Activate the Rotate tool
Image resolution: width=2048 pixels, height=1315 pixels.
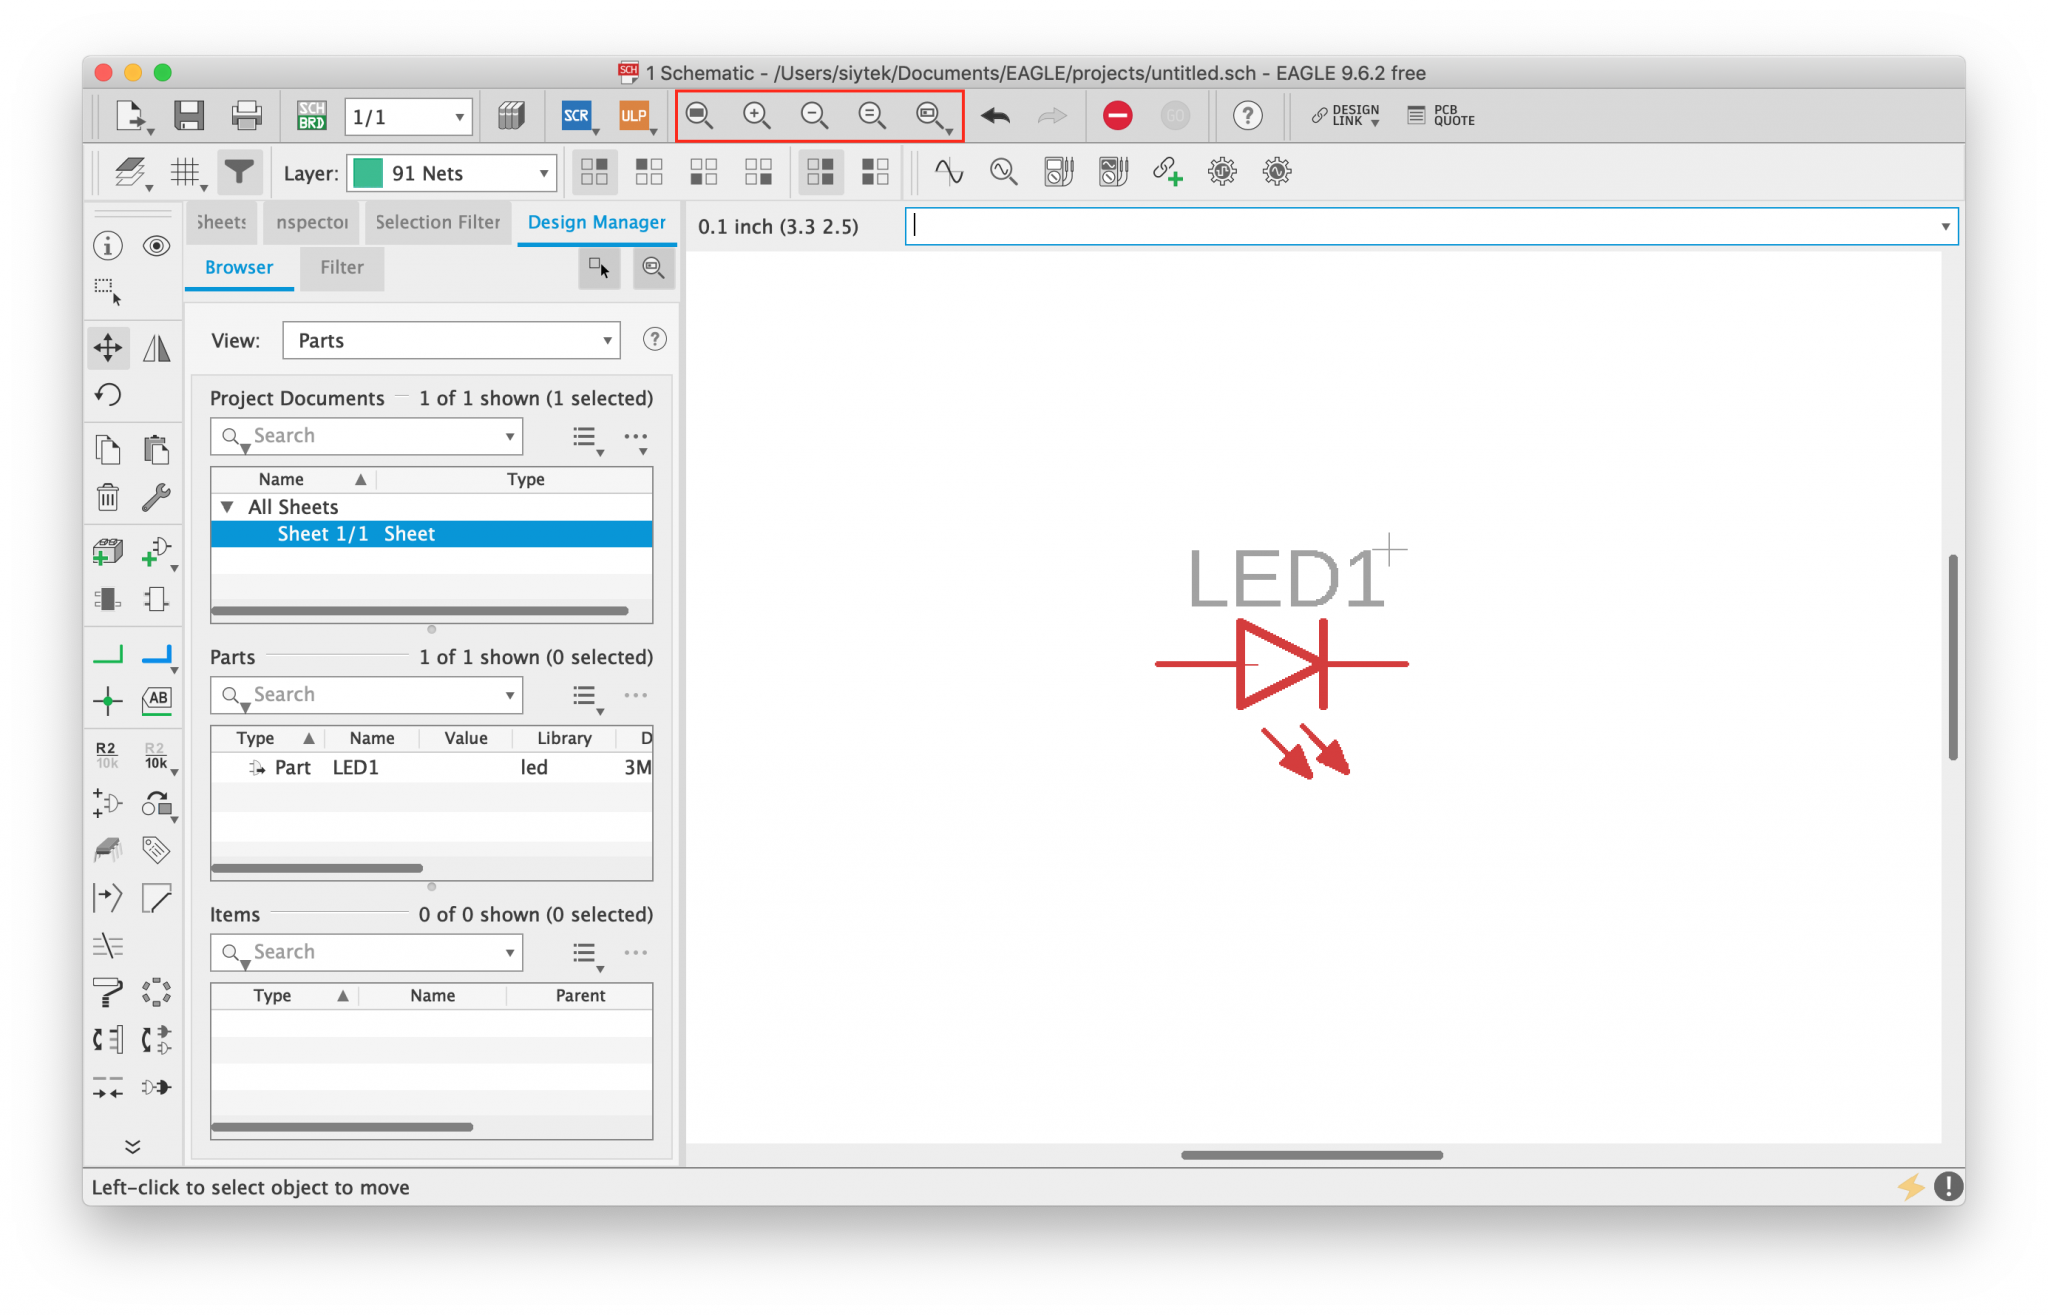pos(108,395)
